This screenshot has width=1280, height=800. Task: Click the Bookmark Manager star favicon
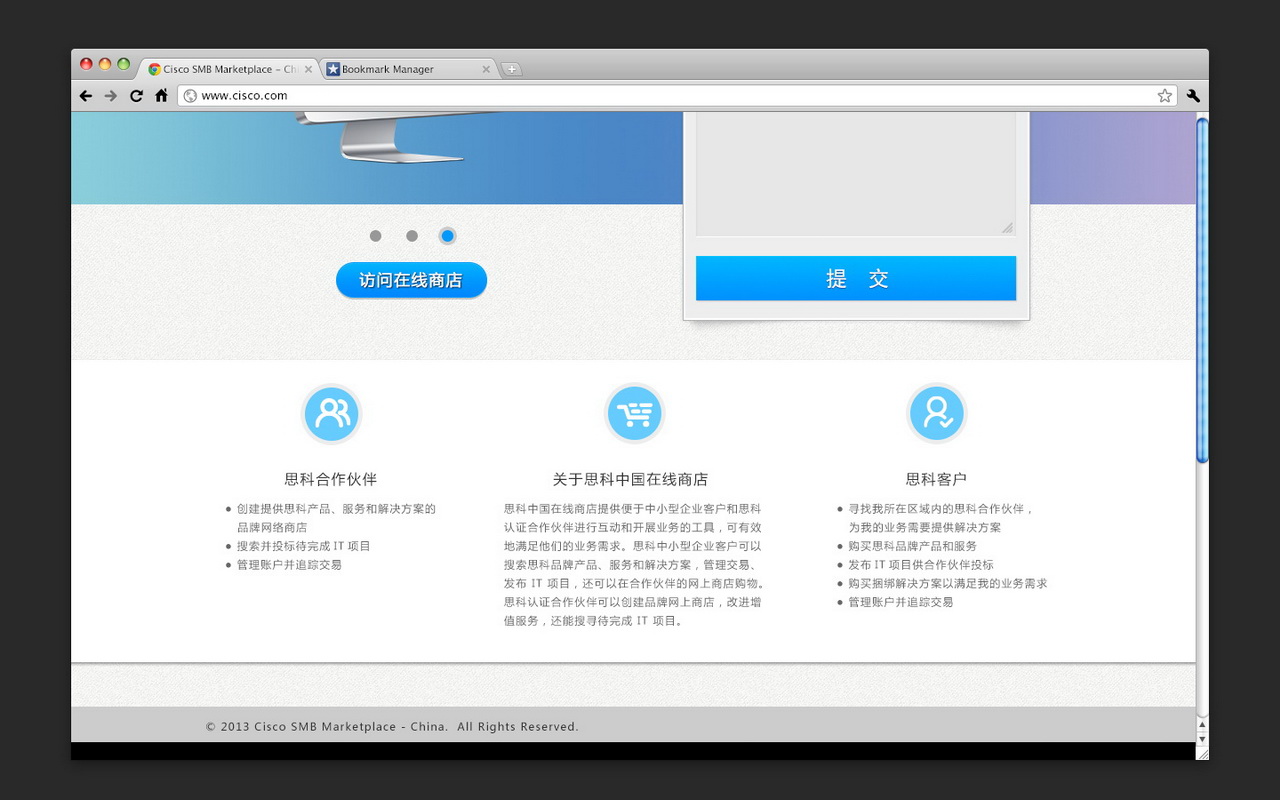click(x=333, y=69)
